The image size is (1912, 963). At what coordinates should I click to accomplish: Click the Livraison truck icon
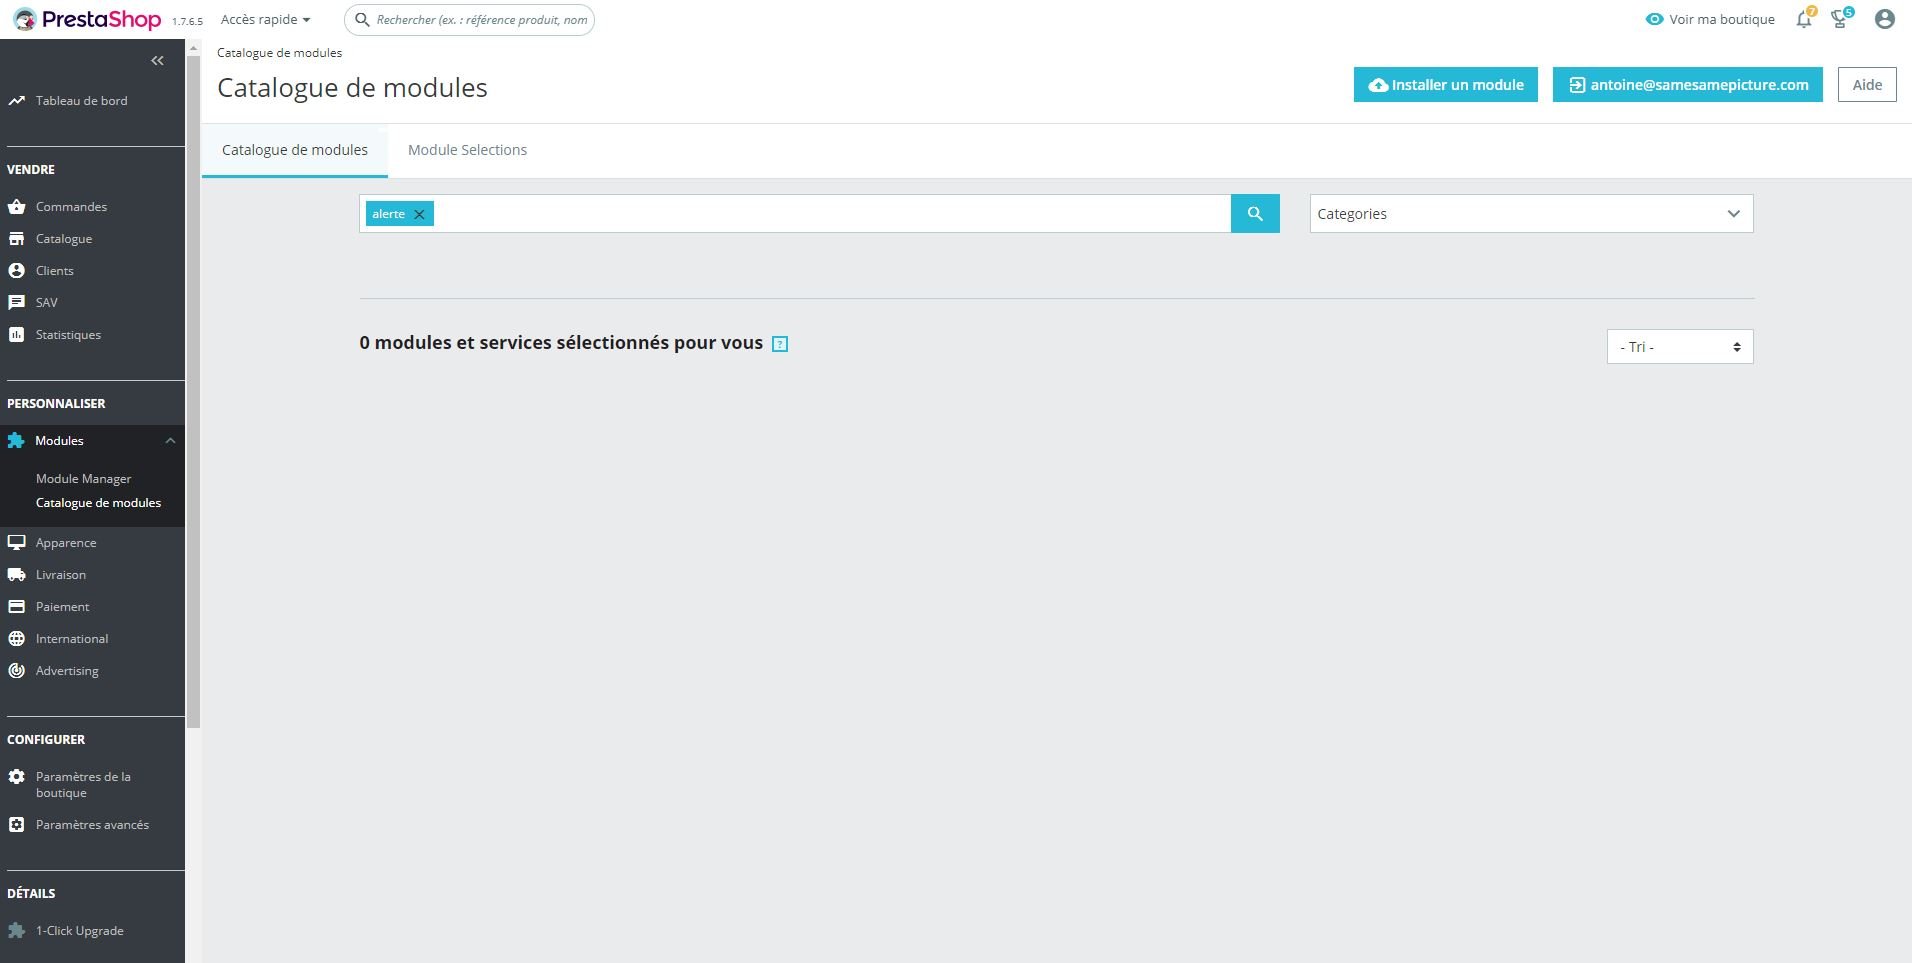[x=16, y=575]
